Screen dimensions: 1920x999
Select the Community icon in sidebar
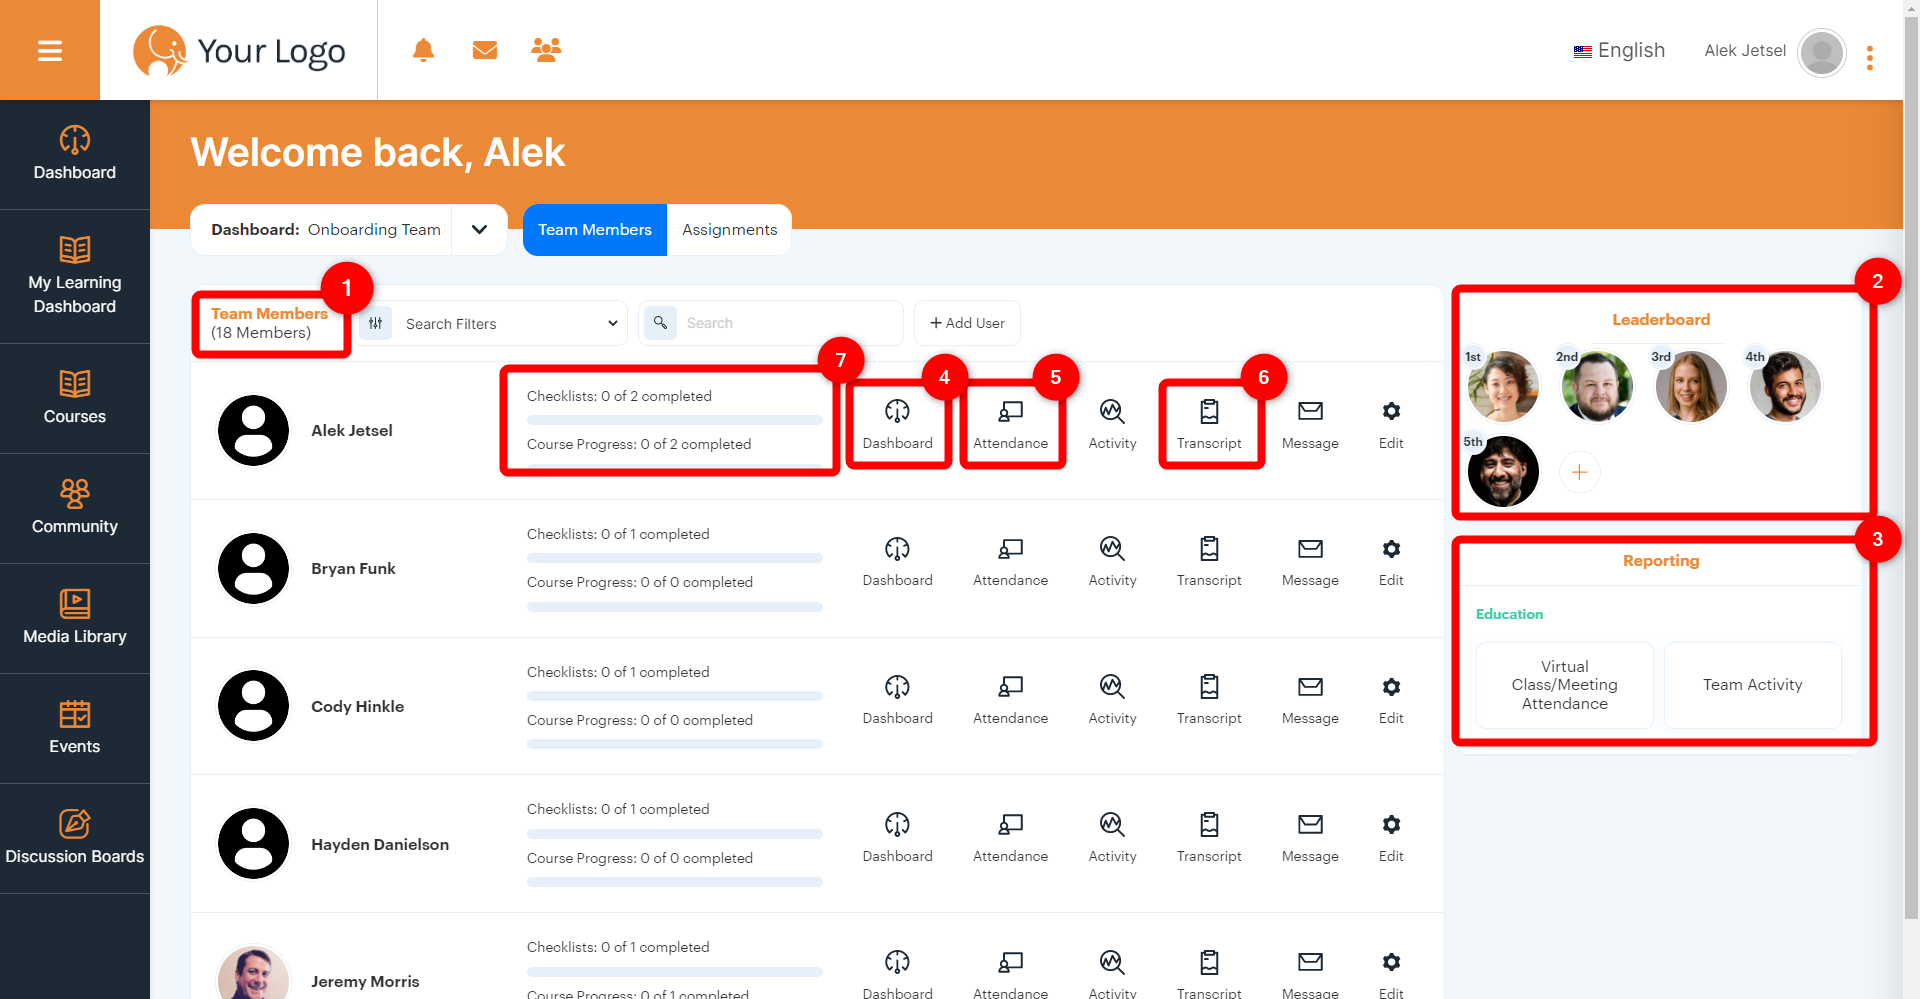74,495
